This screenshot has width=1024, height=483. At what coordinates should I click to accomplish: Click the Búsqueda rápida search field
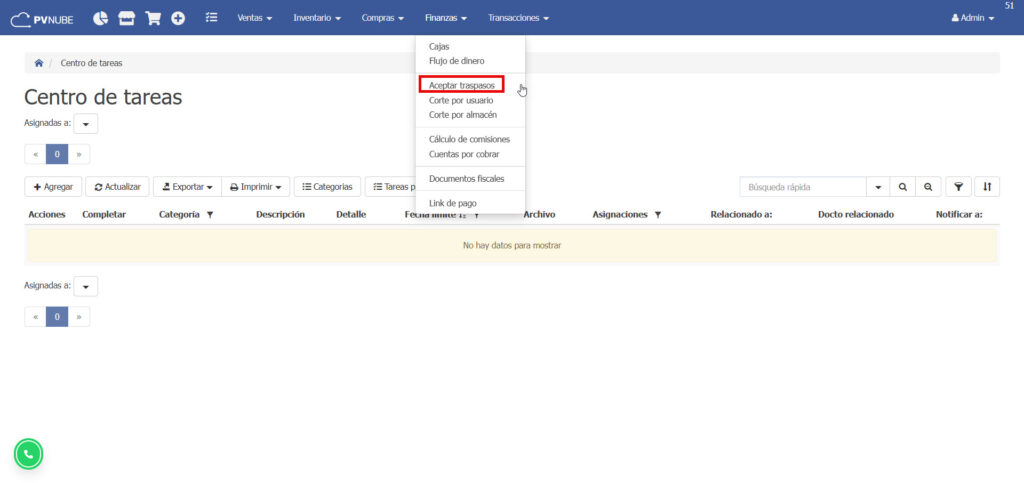coord(803,187)
